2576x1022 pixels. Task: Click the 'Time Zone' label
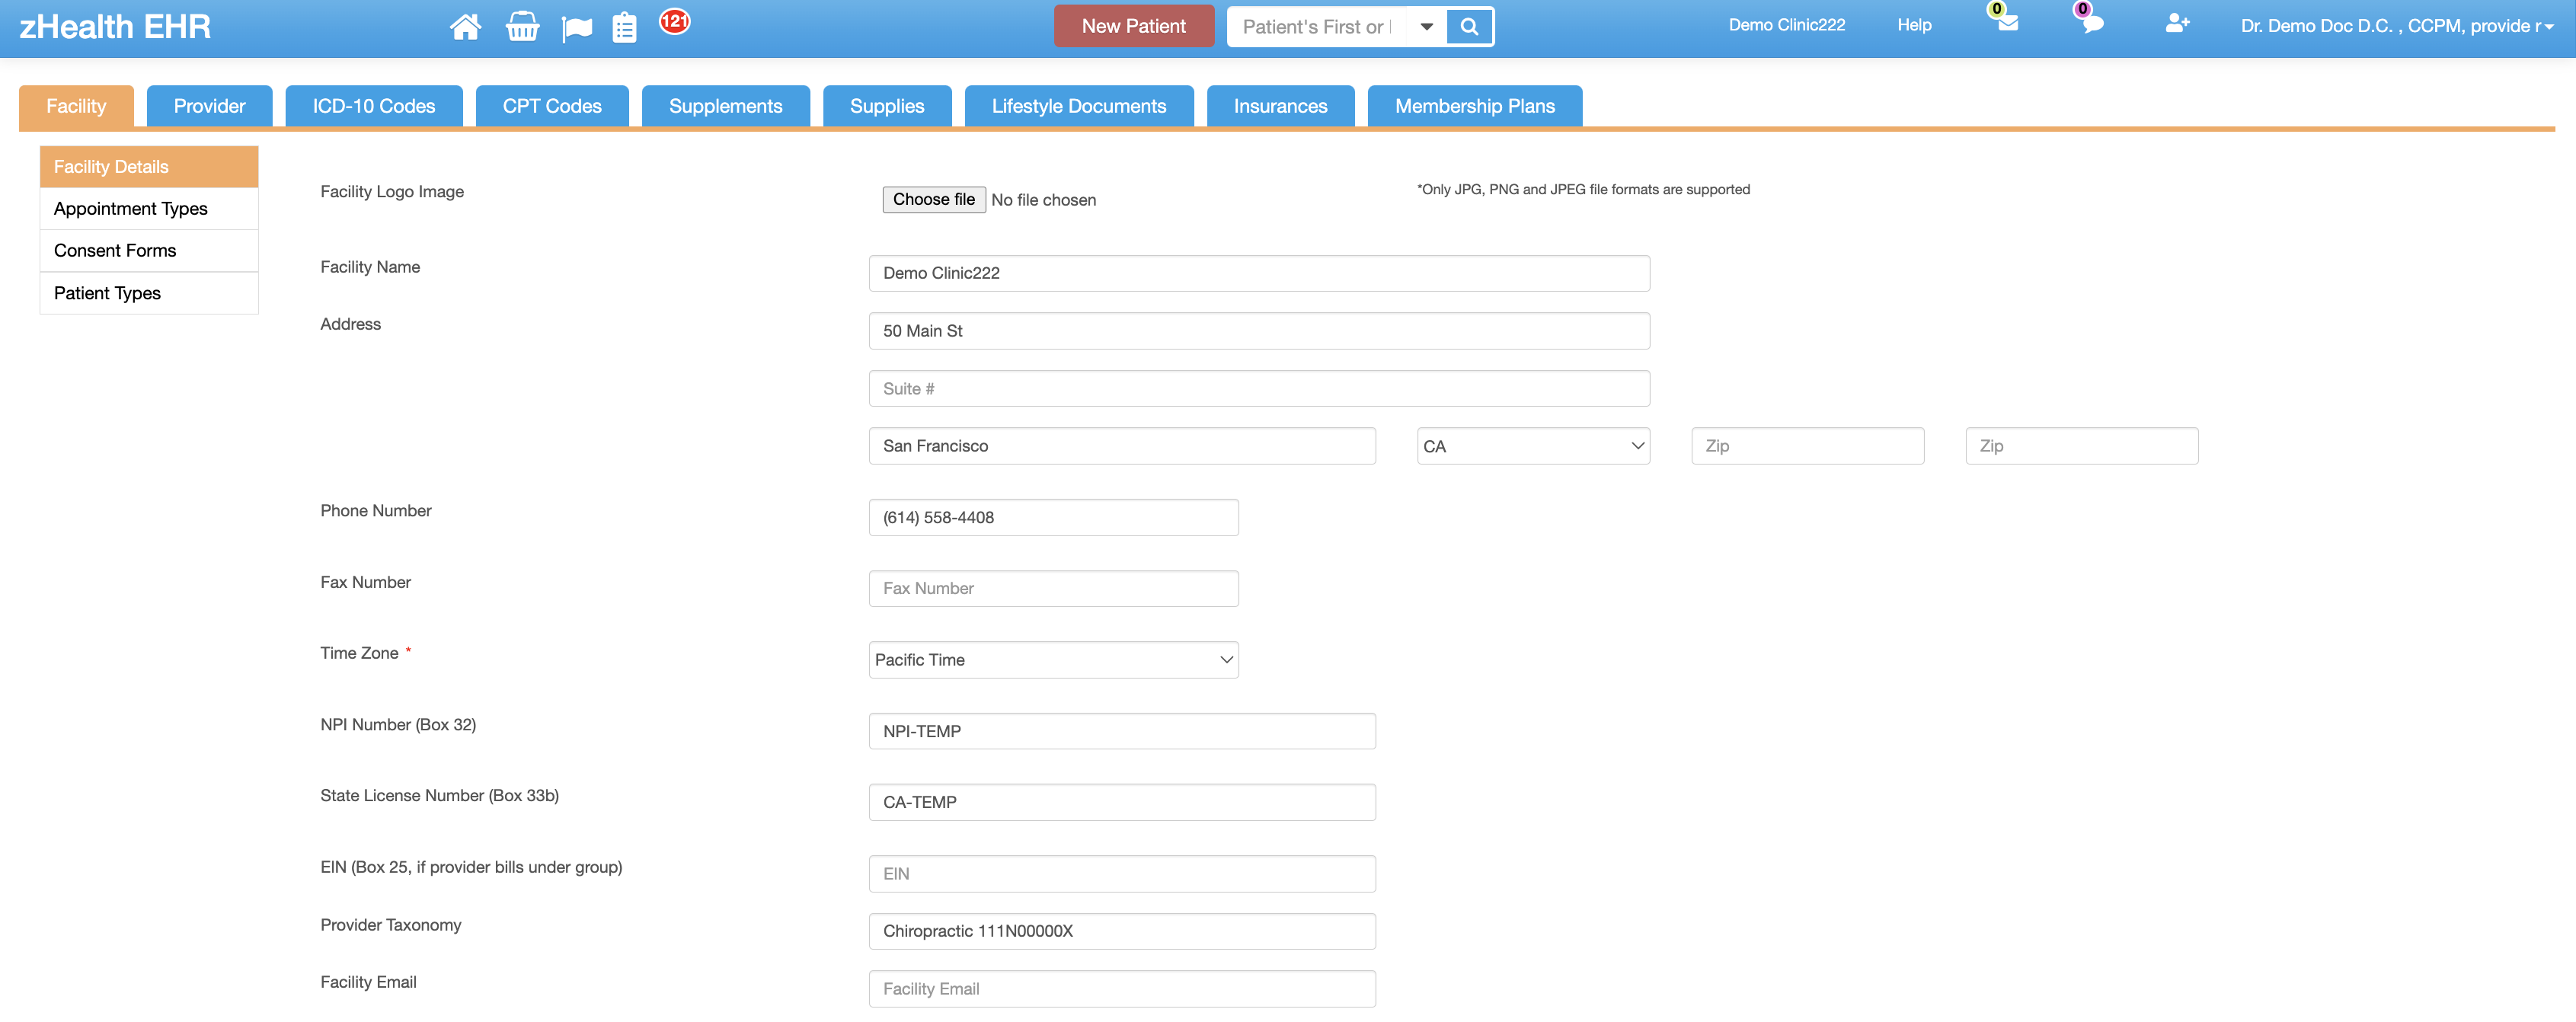[x=359, y=653]
